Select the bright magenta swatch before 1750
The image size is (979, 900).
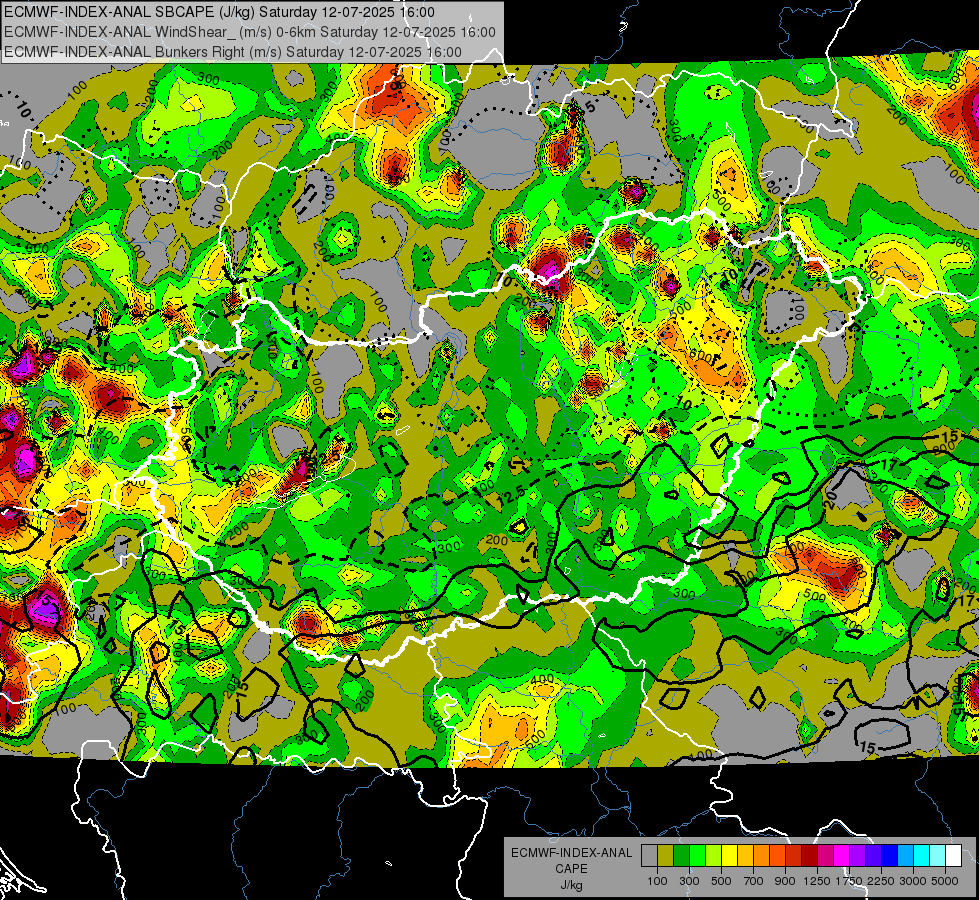pyautogui.click(x=842, y=856)
